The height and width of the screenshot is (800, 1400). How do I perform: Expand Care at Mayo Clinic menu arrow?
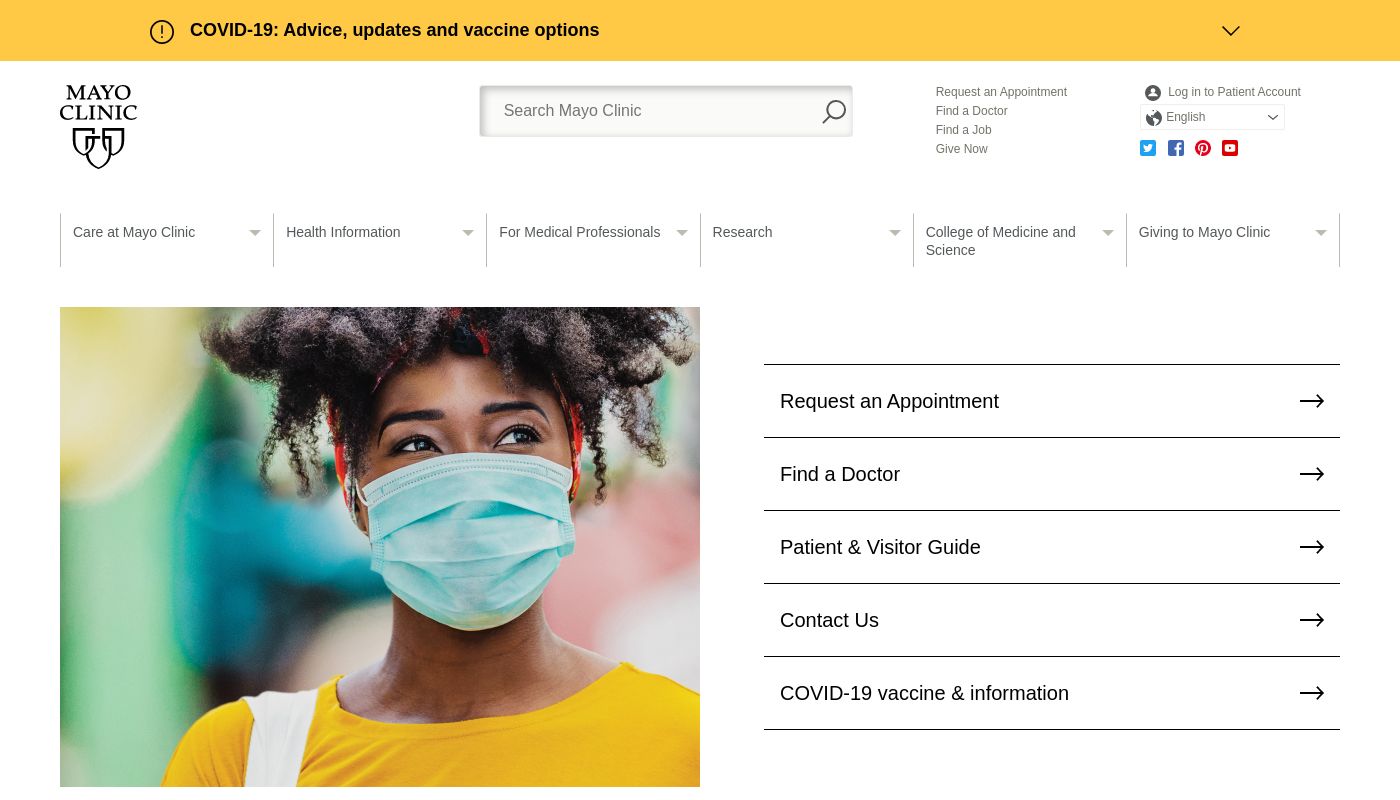[255, 233]
